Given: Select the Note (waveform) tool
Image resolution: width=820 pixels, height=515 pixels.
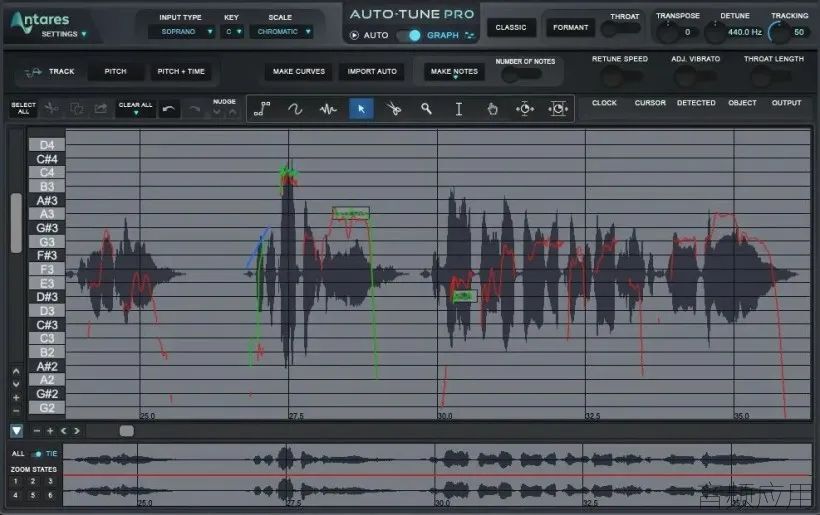Looking at the screenshot, I should coord(328,109).
